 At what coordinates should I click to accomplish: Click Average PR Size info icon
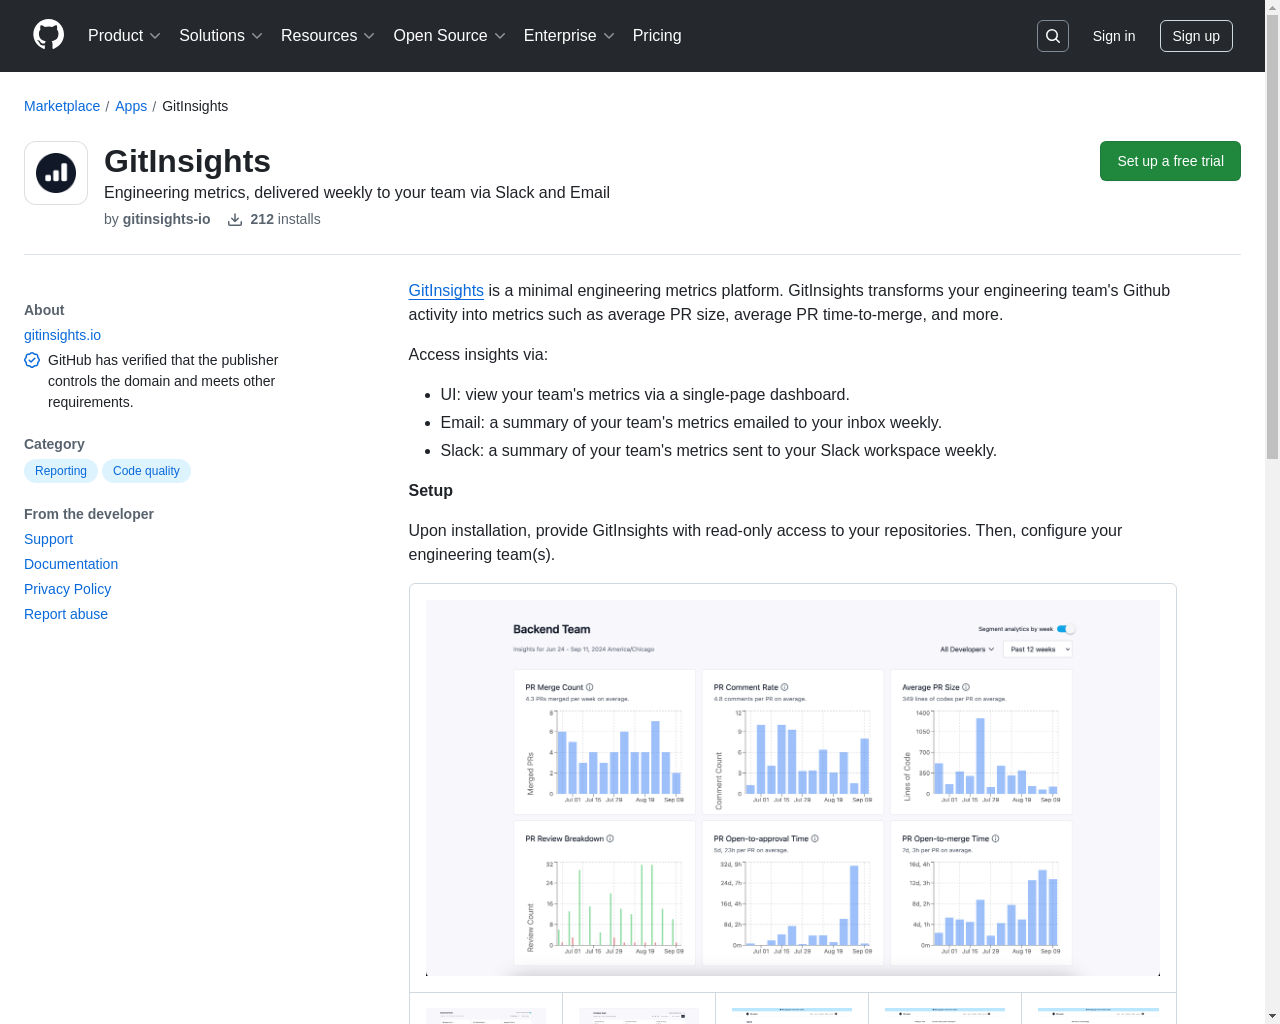click(x=966, y=687)
